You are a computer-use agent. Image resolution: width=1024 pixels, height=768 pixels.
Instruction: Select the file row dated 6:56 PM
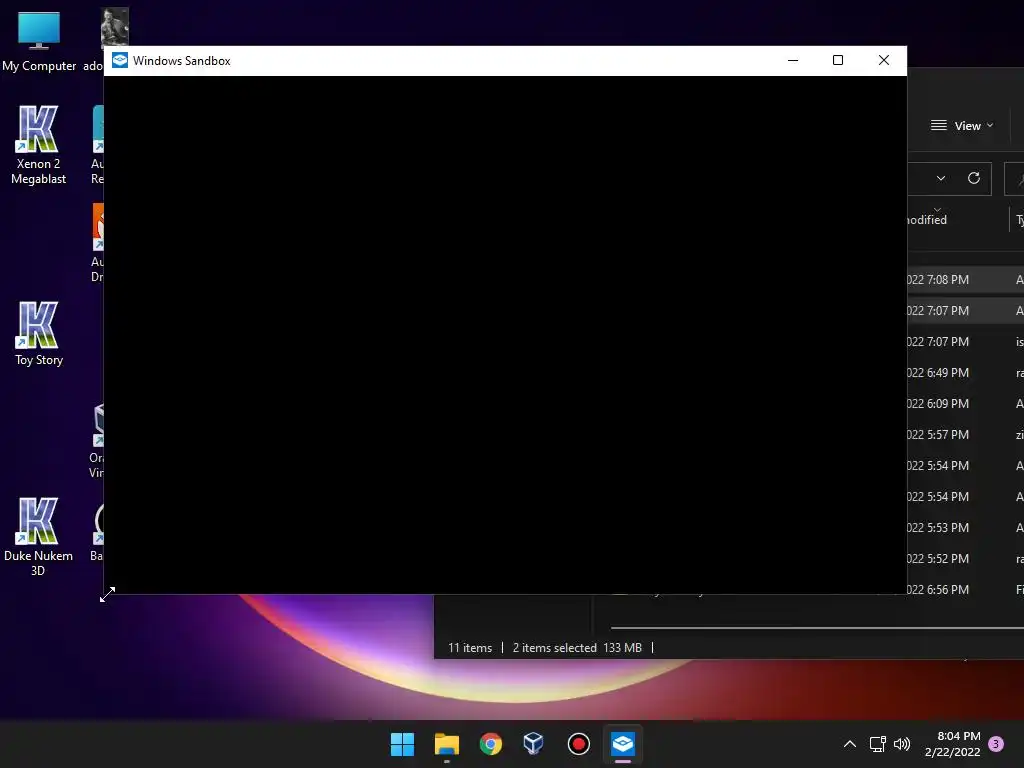click(x=965, y=590)
